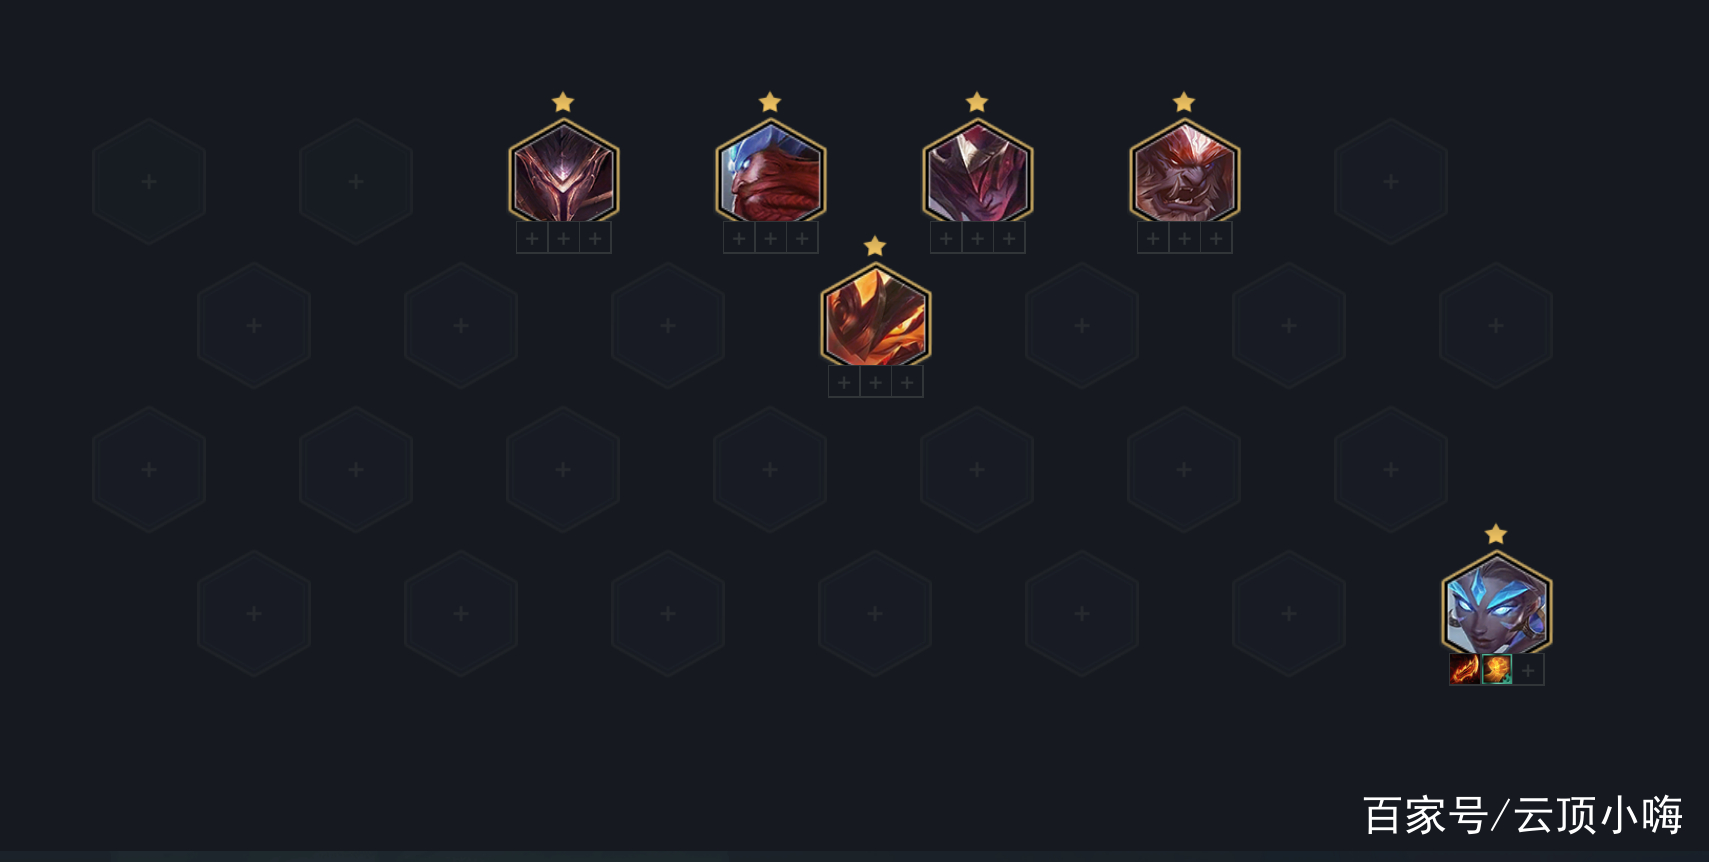Select the red-bearded champion with blue helmet
Image resolution: width=1709 pixels, height=862 pixels.
coord(771,171)
